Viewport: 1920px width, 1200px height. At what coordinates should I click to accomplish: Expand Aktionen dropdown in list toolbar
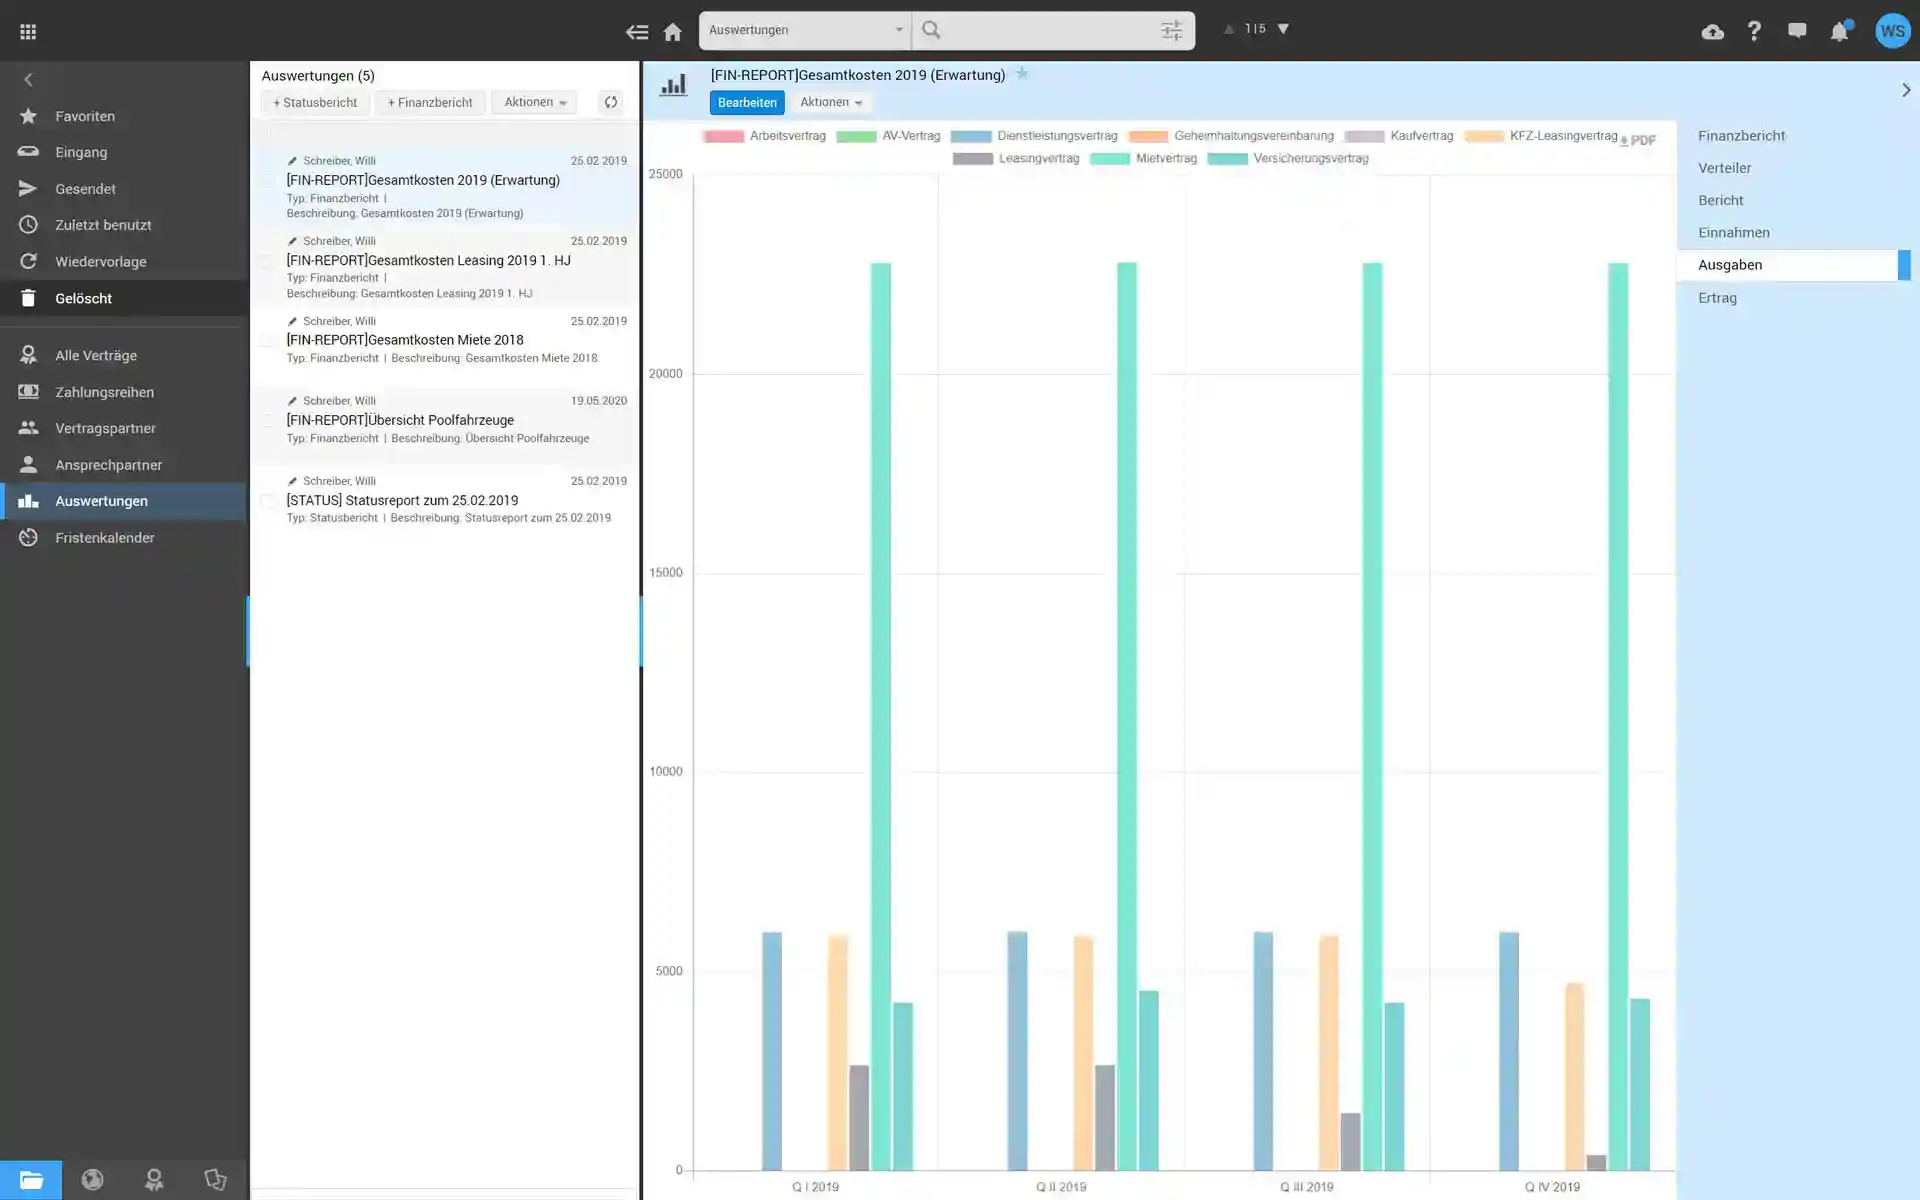coord(535,102)
